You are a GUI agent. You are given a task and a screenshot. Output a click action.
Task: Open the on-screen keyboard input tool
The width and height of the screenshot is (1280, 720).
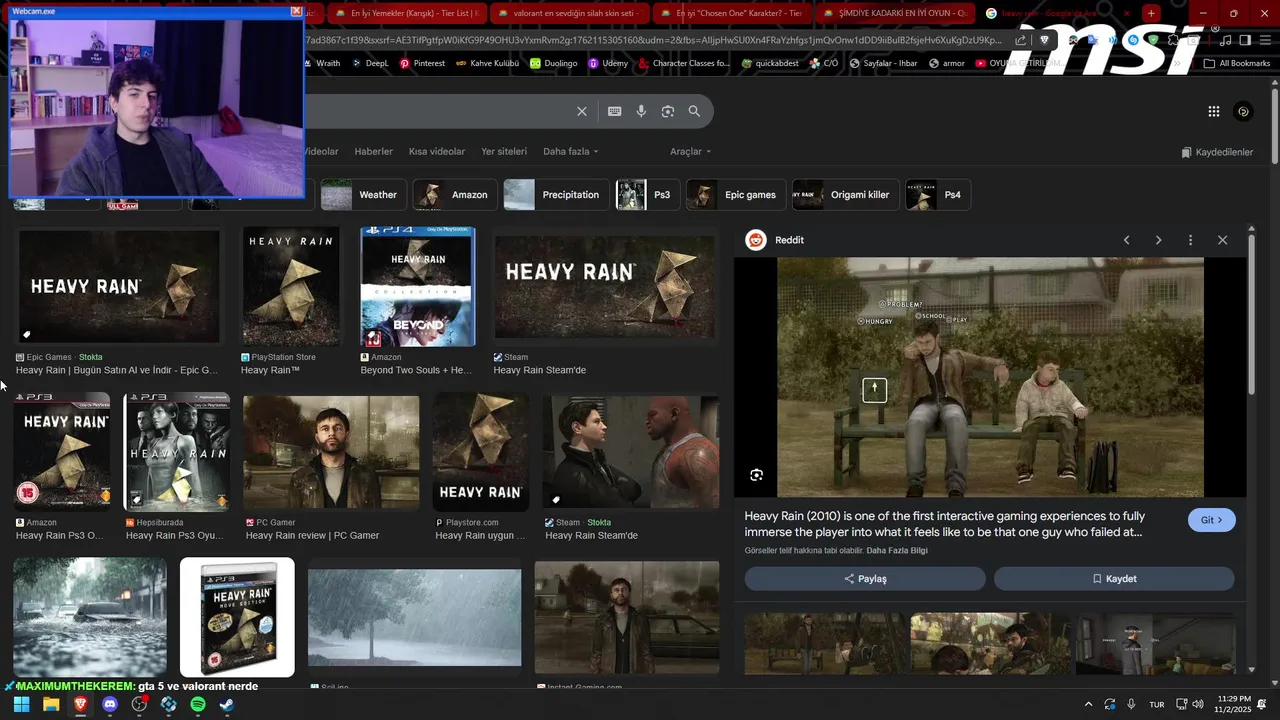[614, 111]
